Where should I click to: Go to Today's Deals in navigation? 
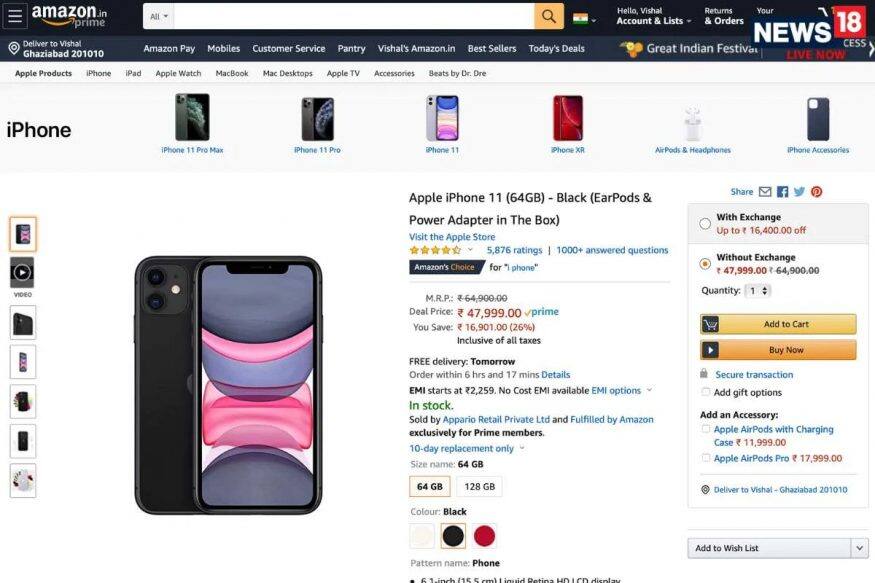pyautogui.click(x=556, y=49)
